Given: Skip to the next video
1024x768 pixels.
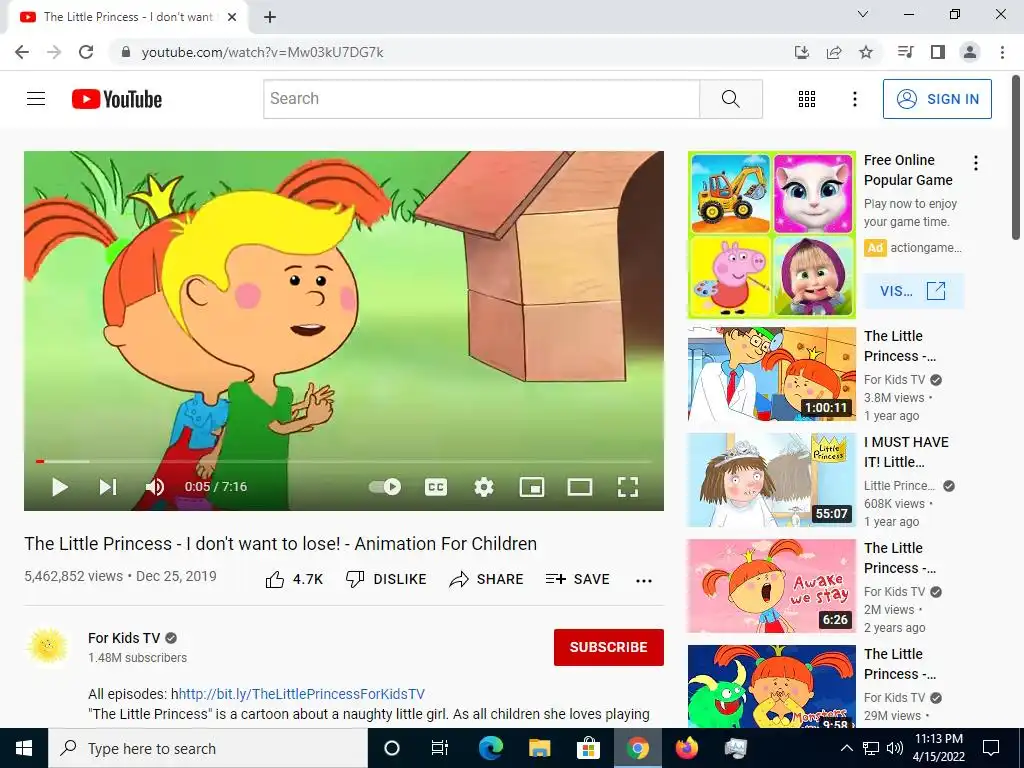Looking at the screenshot, I should click(x=108, y=487).
